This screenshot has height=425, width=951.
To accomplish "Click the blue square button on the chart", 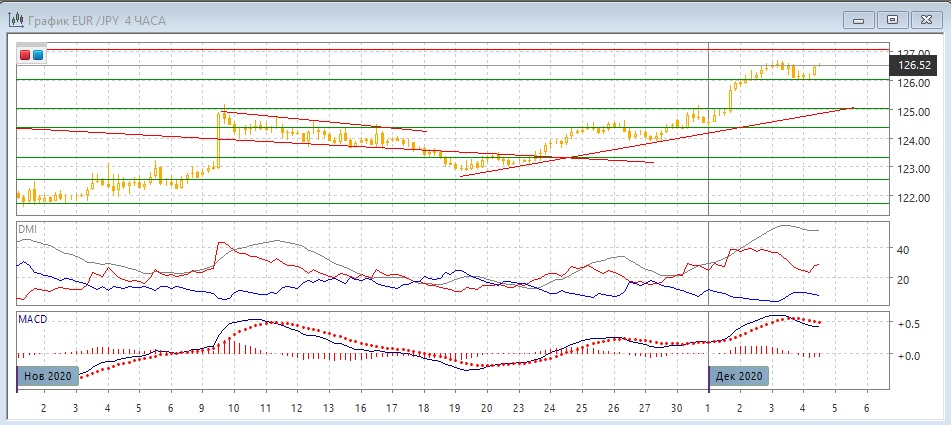I will [x=38, y=56].
